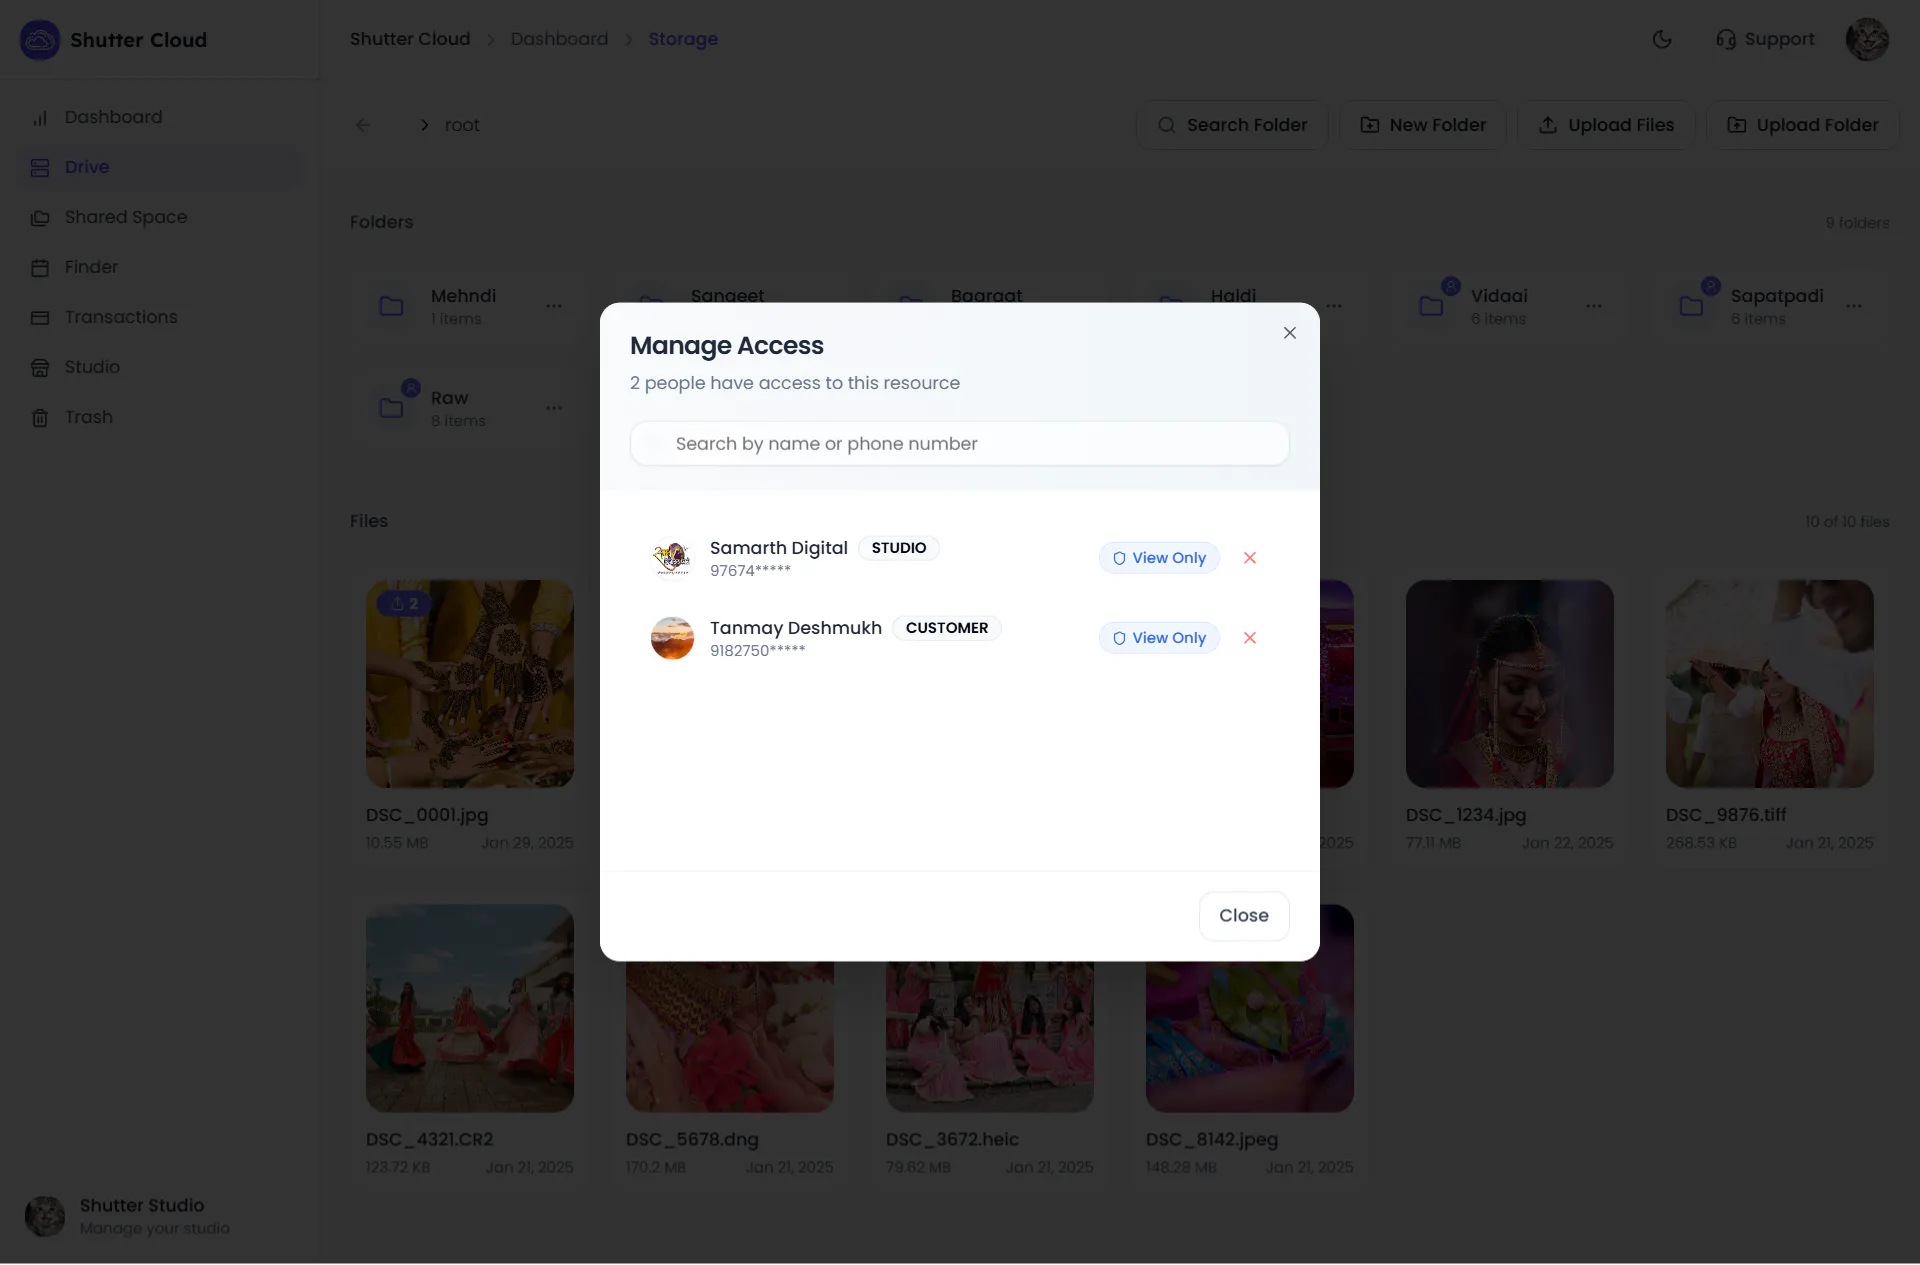Toggle dark mode with the moon icon

coord(1662,39)
